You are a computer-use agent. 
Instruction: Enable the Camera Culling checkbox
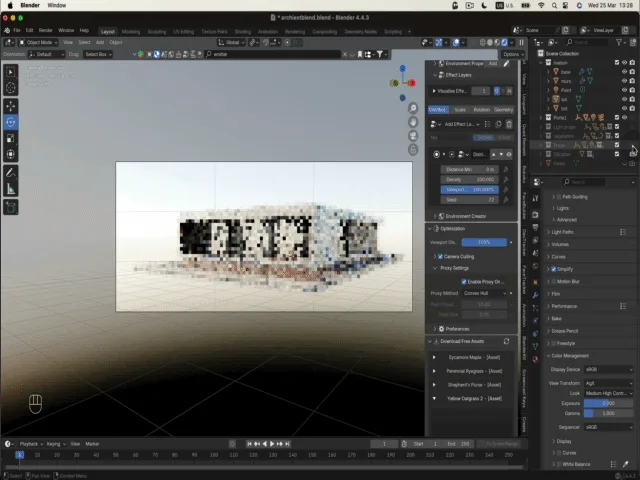pyautogui.click(x=441, y=256)
